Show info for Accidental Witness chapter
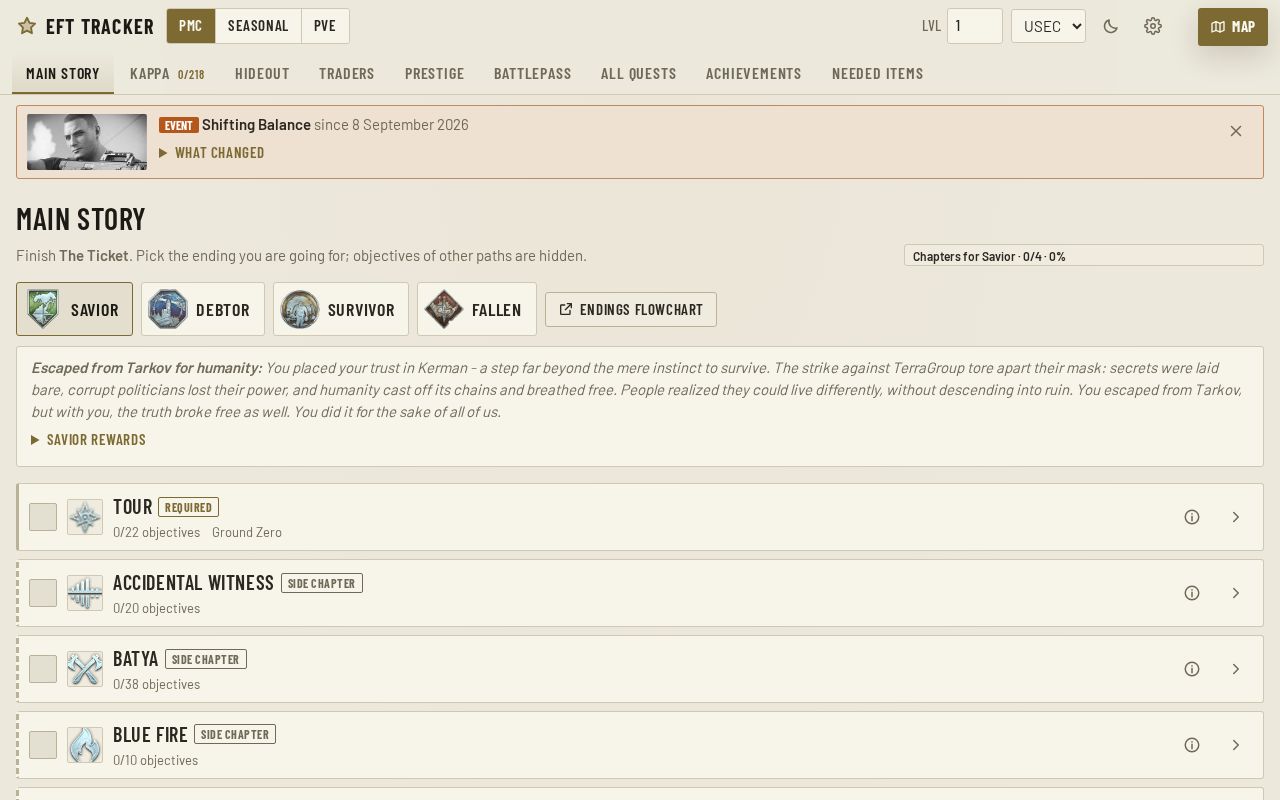Image resolution: width=1280 pixels, height=800 pixels. pyautogui.click(x=1192, y=593)
